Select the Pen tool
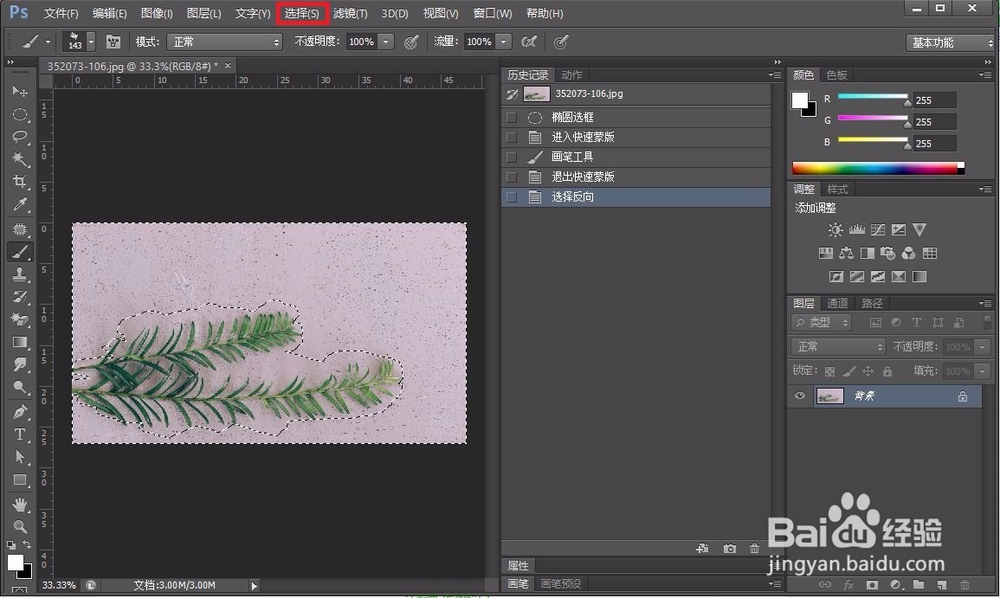This screenshot has width=1000, height=598. coord(20,411)
